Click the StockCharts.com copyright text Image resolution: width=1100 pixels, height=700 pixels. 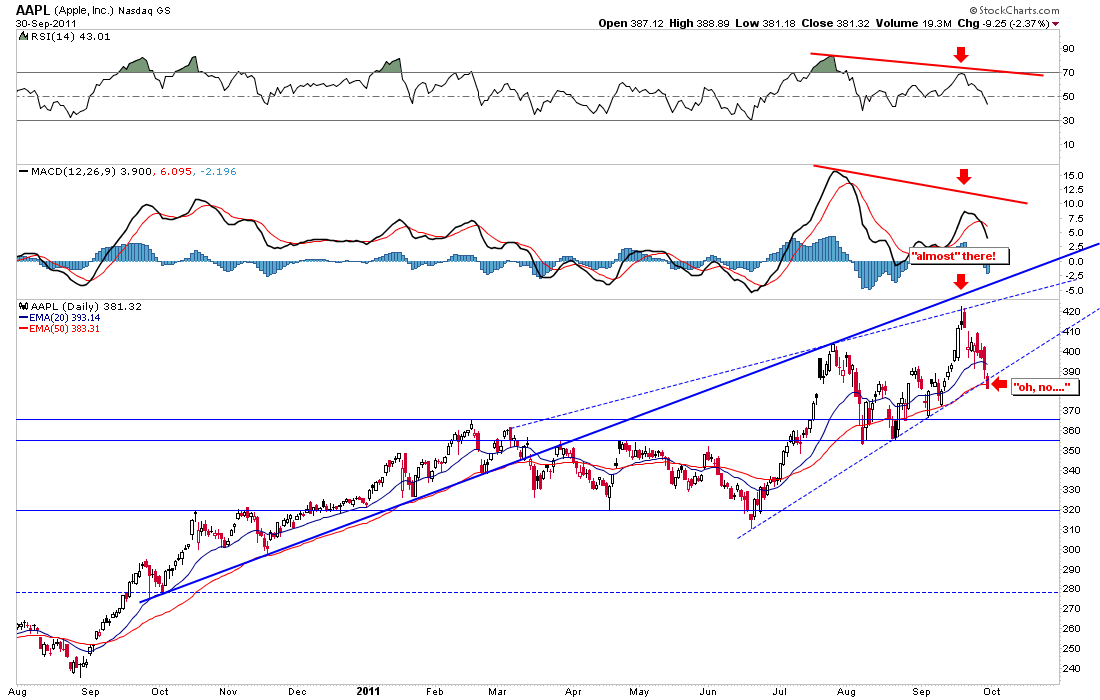click(1014, 11)
